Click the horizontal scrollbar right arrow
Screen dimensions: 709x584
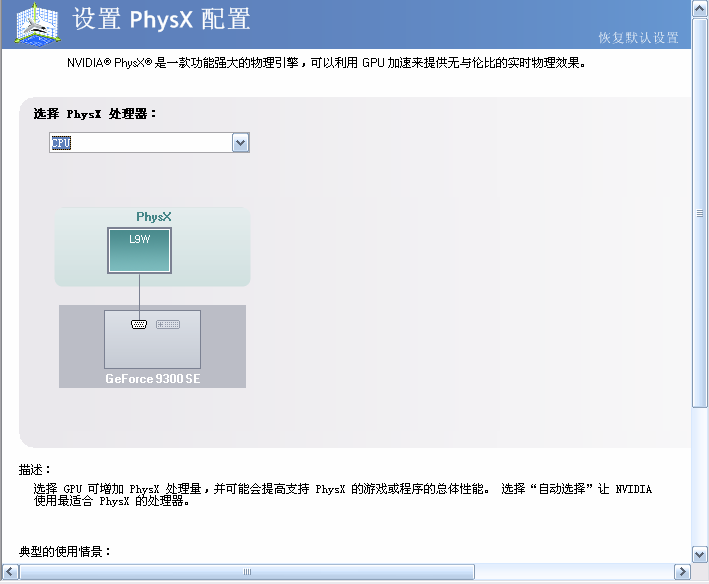click(x=682, y=572)
